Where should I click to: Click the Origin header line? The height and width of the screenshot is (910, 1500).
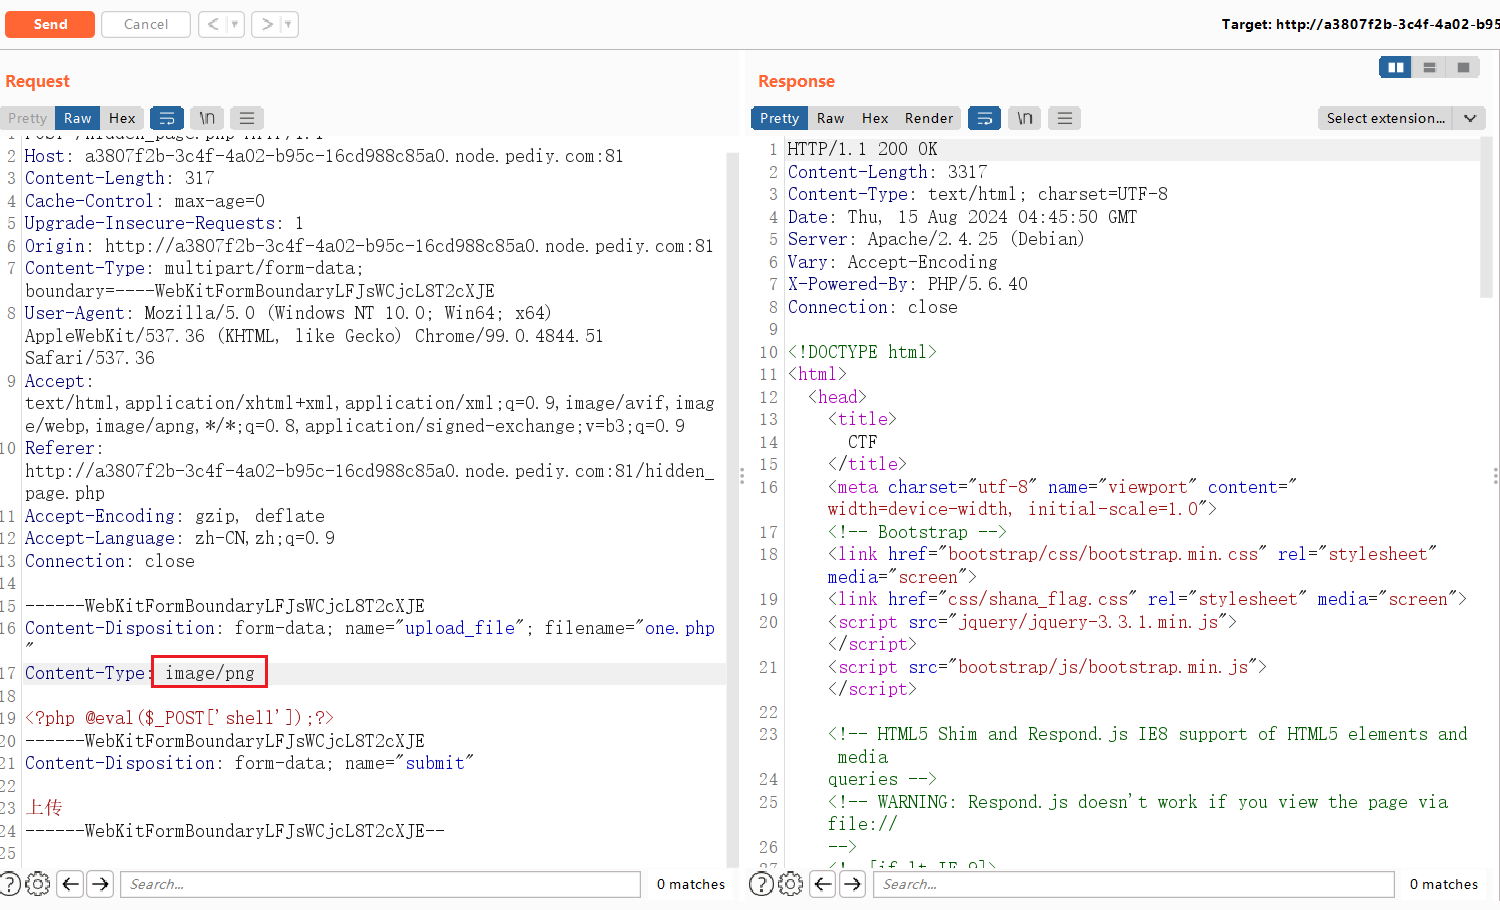tap(369, 246)
